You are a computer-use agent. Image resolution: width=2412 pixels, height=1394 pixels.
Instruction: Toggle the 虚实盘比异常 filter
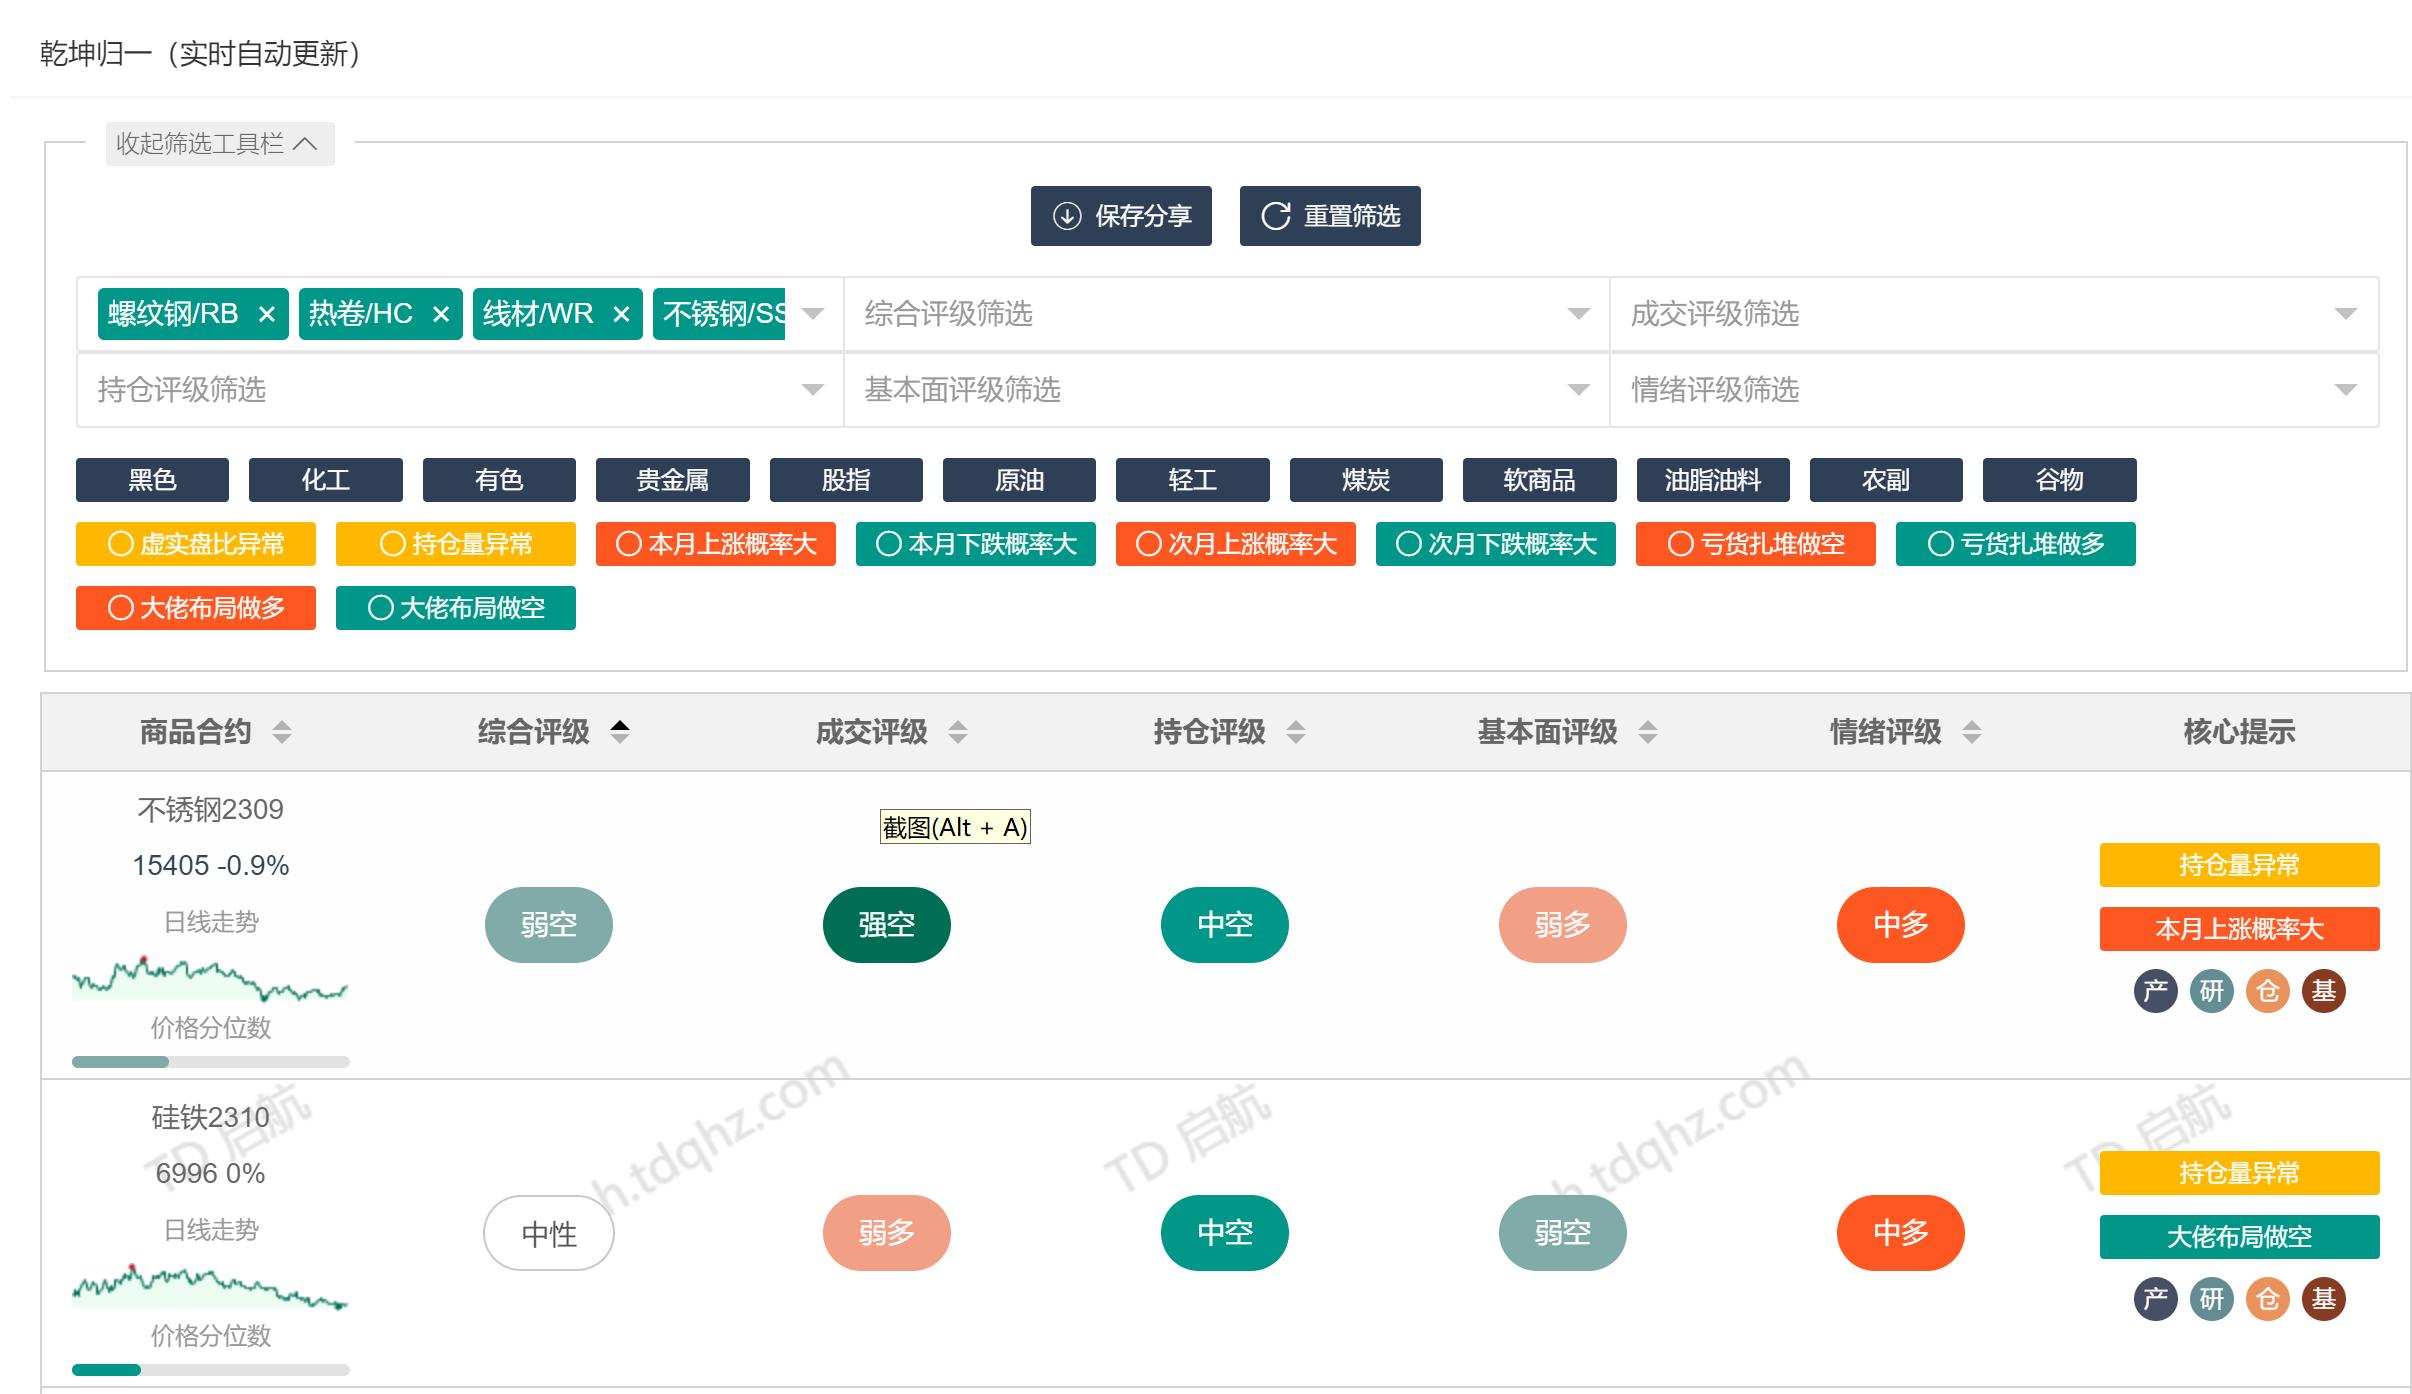195,544
